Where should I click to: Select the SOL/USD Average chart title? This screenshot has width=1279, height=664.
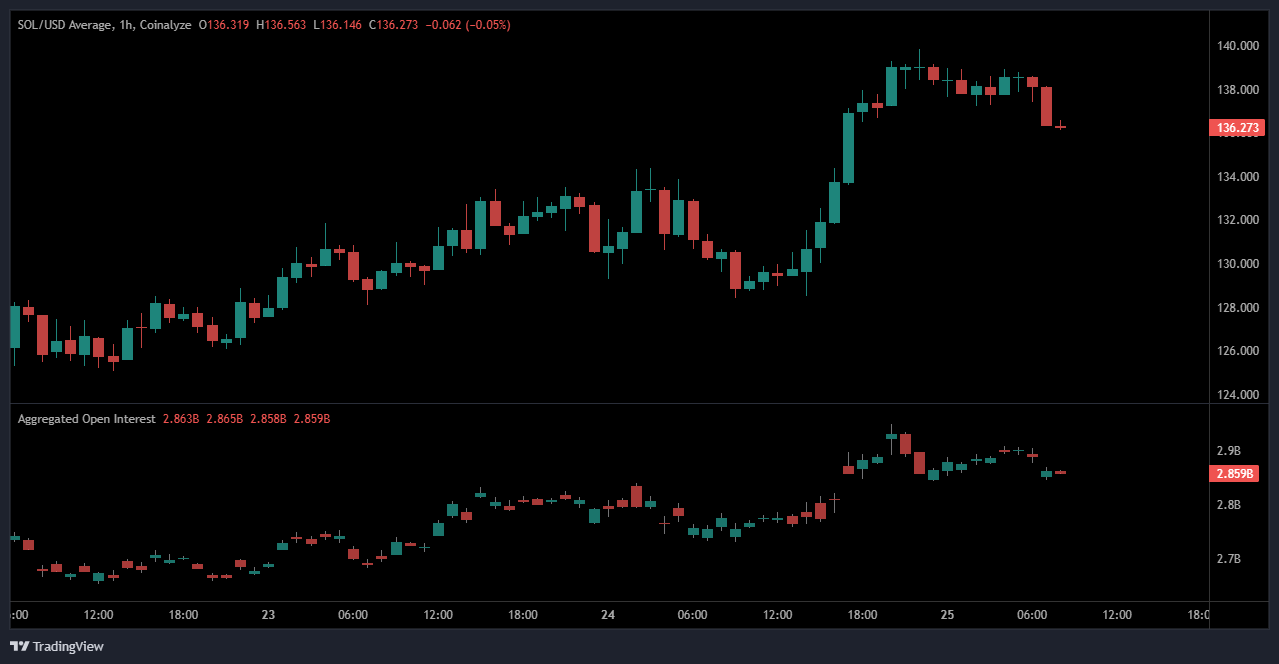pos(64,25)
